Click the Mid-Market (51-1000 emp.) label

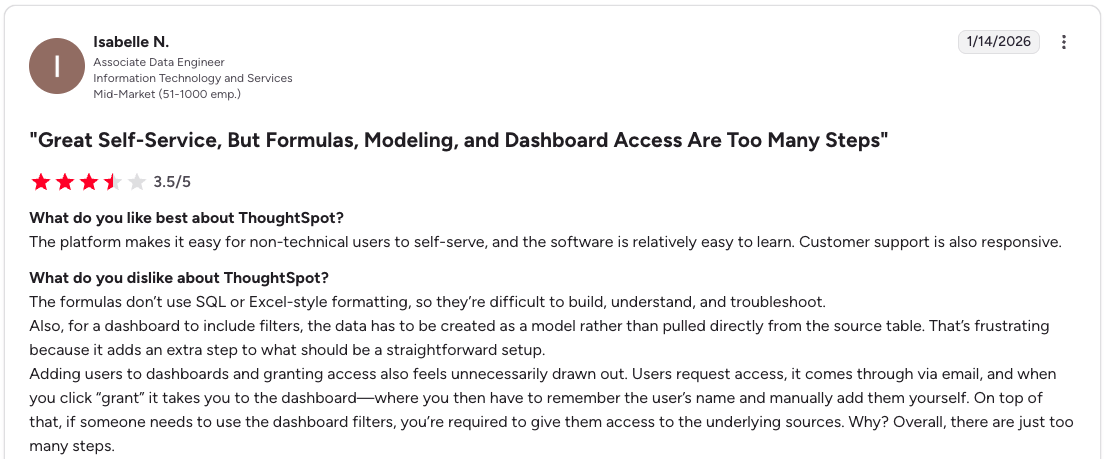[x=167, y=94]
